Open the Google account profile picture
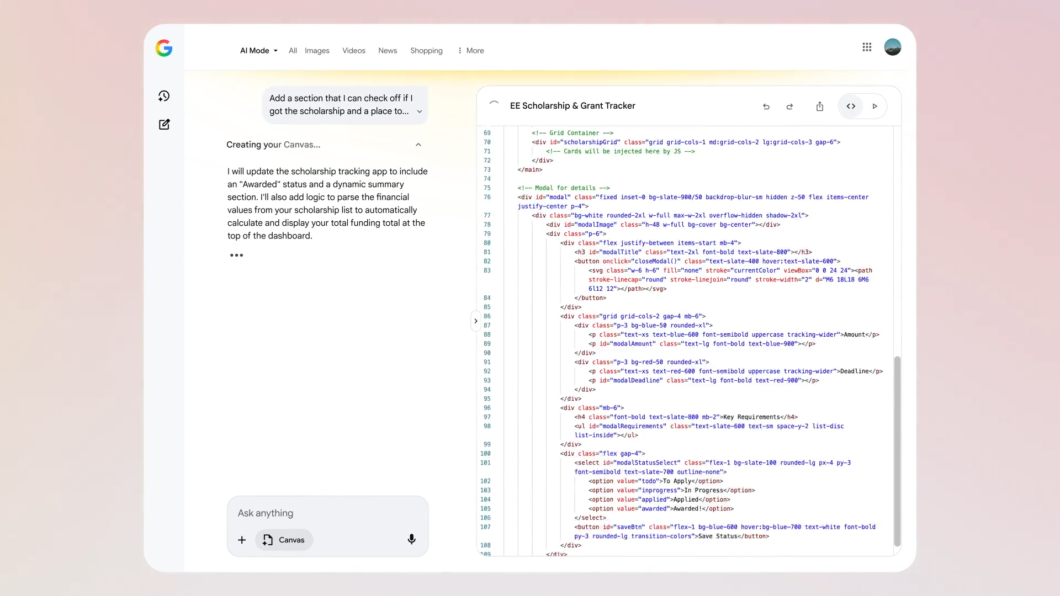The height and width of the screenshot is (596, 1060). (893, 47)
